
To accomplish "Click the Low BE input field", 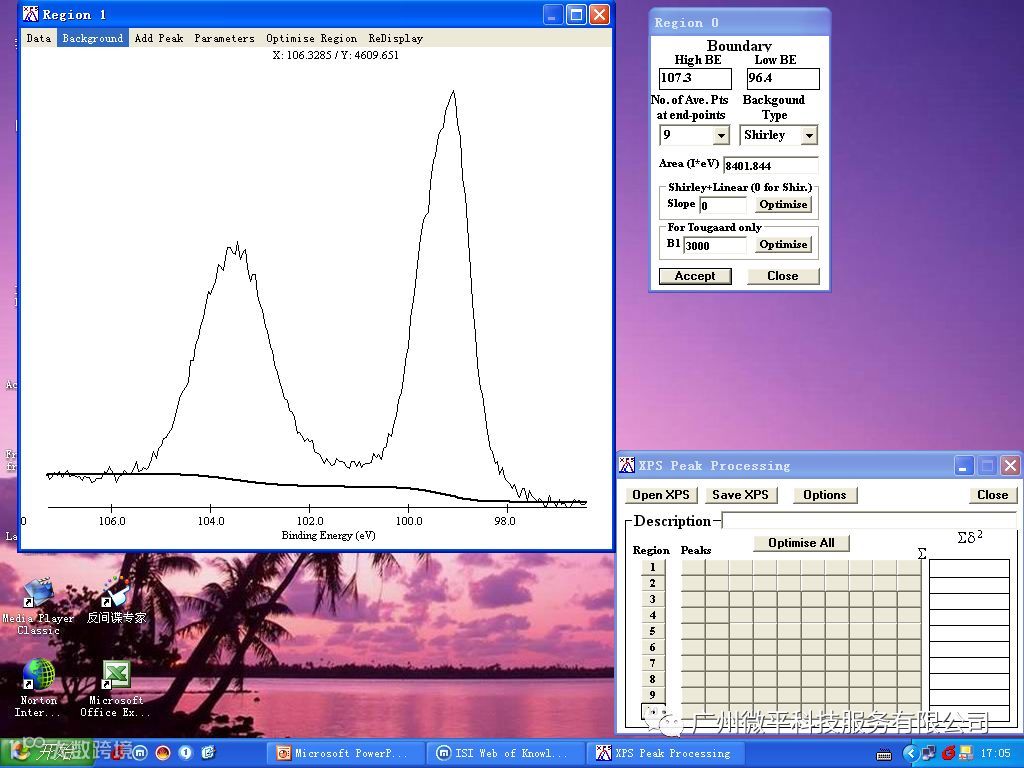I will coord(782,78).
